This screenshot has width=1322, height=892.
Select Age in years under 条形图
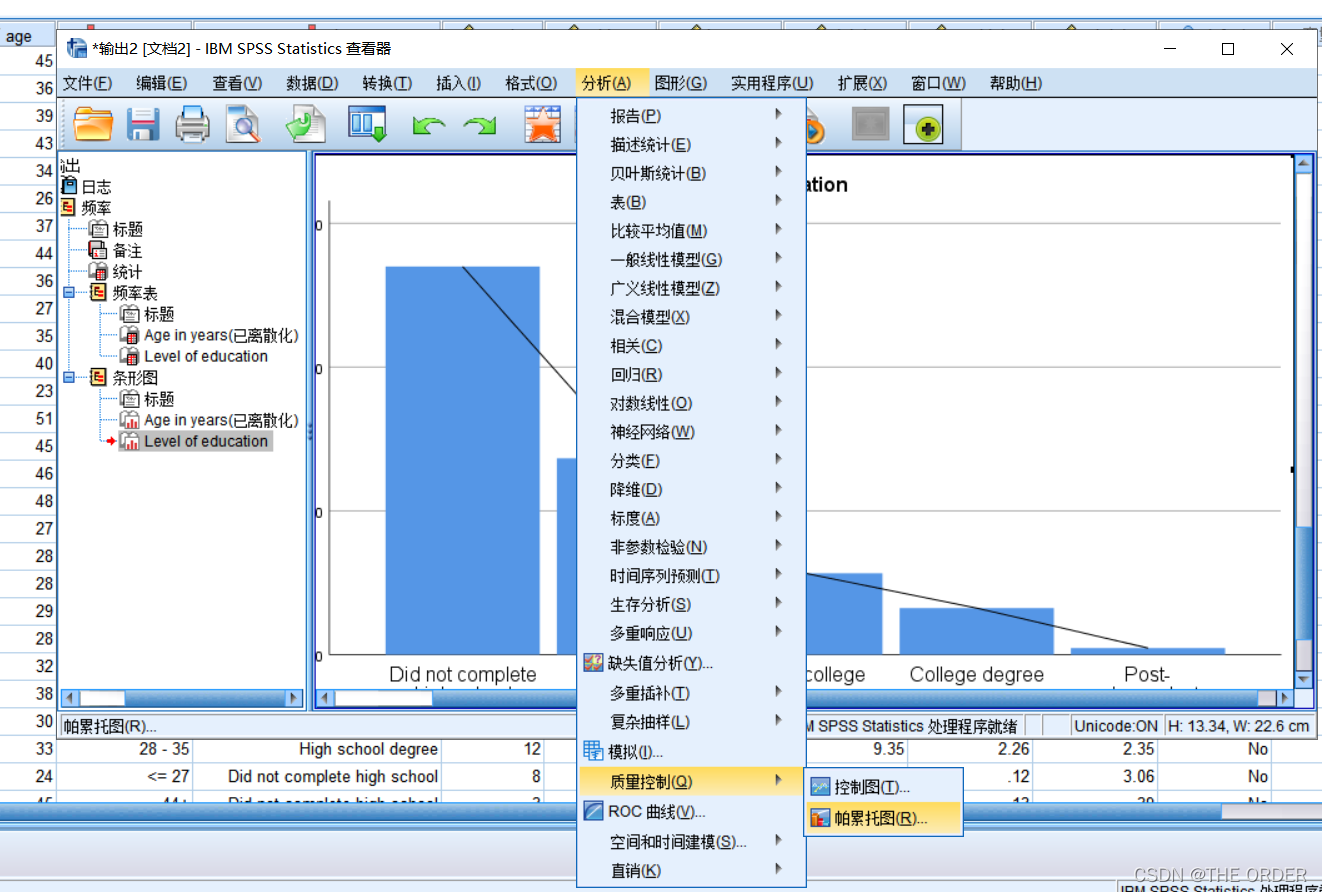[221, 420]
